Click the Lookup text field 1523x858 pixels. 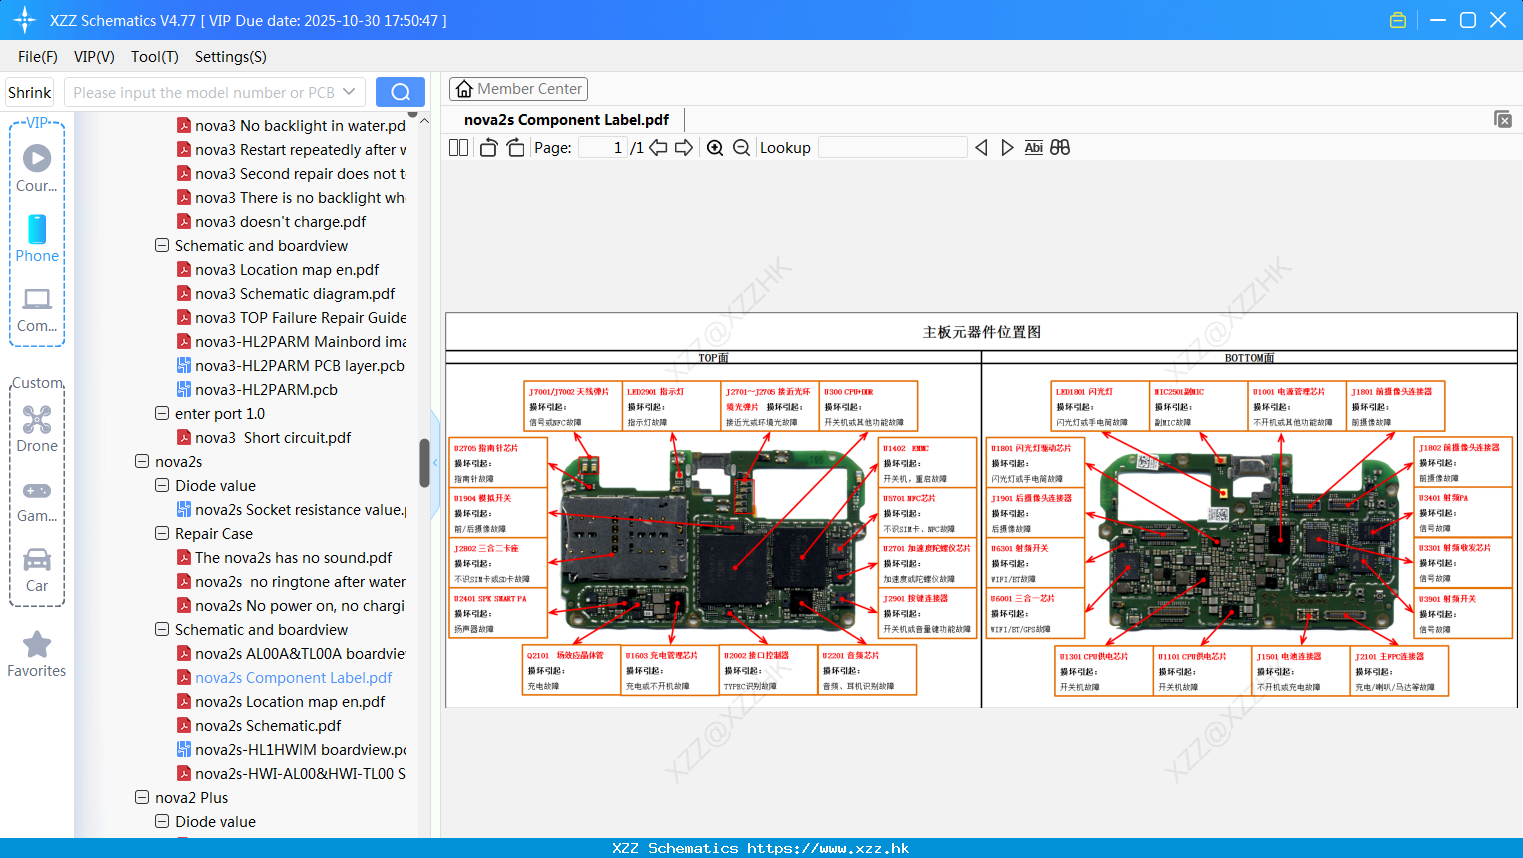click(x=892, y=148)
